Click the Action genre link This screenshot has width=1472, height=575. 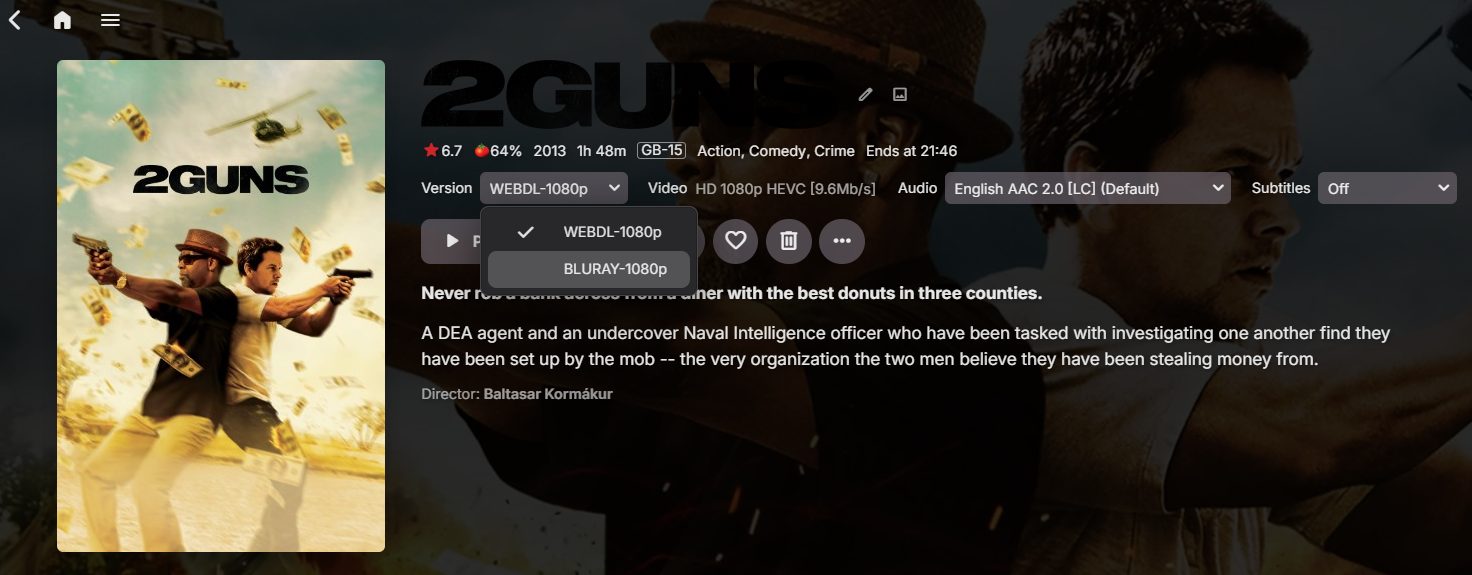point(719,151)
